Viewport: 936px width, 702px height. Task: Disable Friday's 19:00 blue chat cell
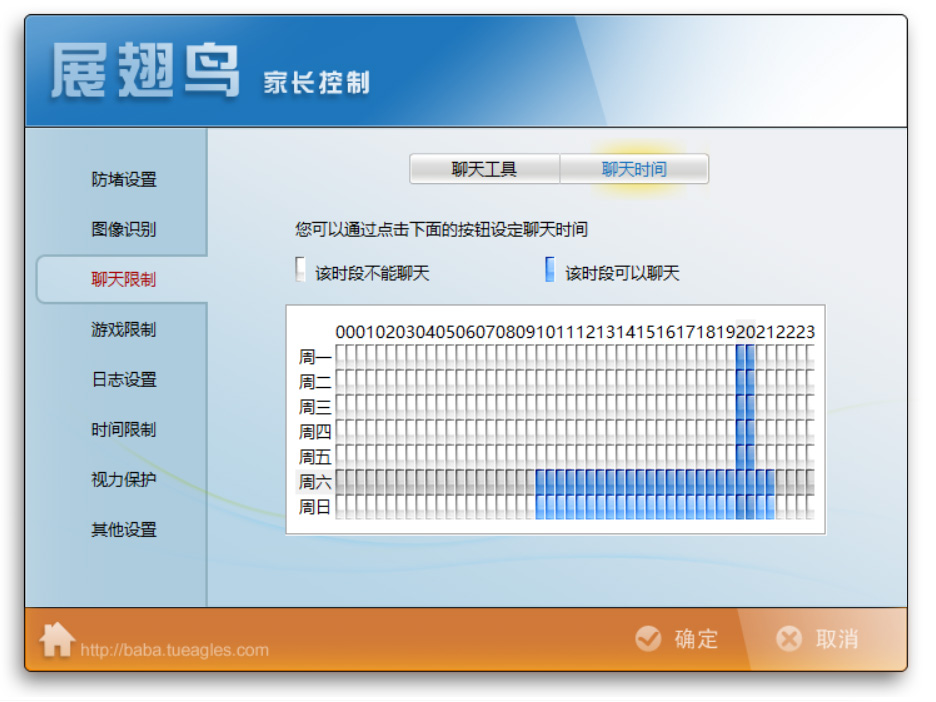728,456
